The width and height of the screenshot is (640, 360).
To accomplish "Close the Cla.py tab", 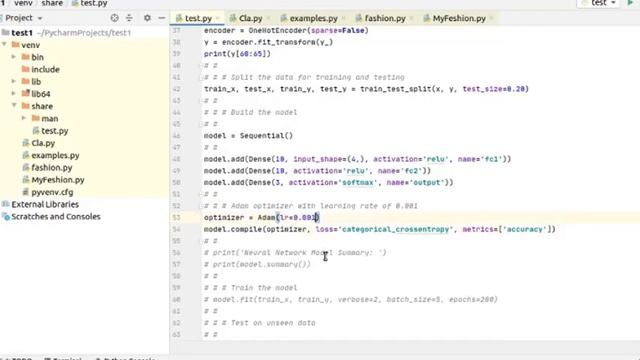I will pyautogui.click(x=269, y=18).
